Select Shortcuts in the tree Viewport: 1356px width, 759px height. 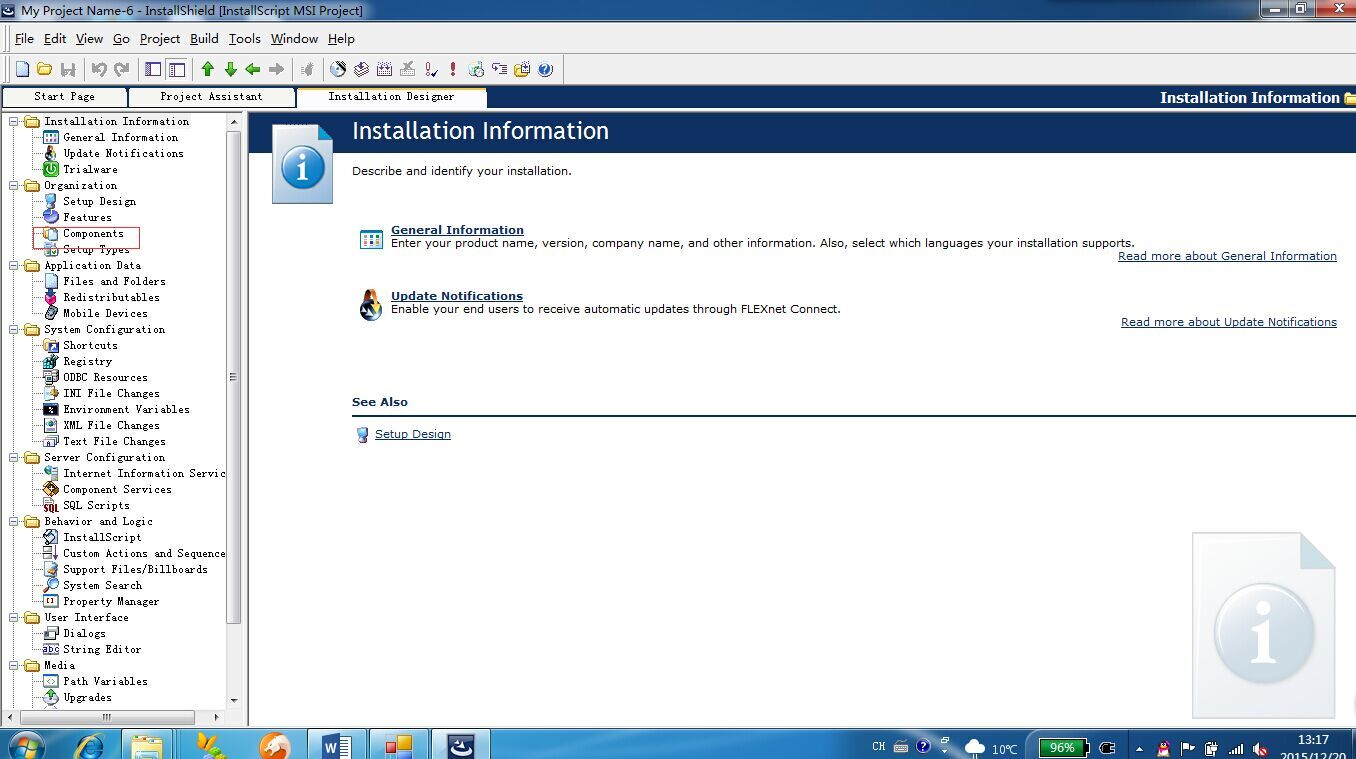click(x=90, y=346)
